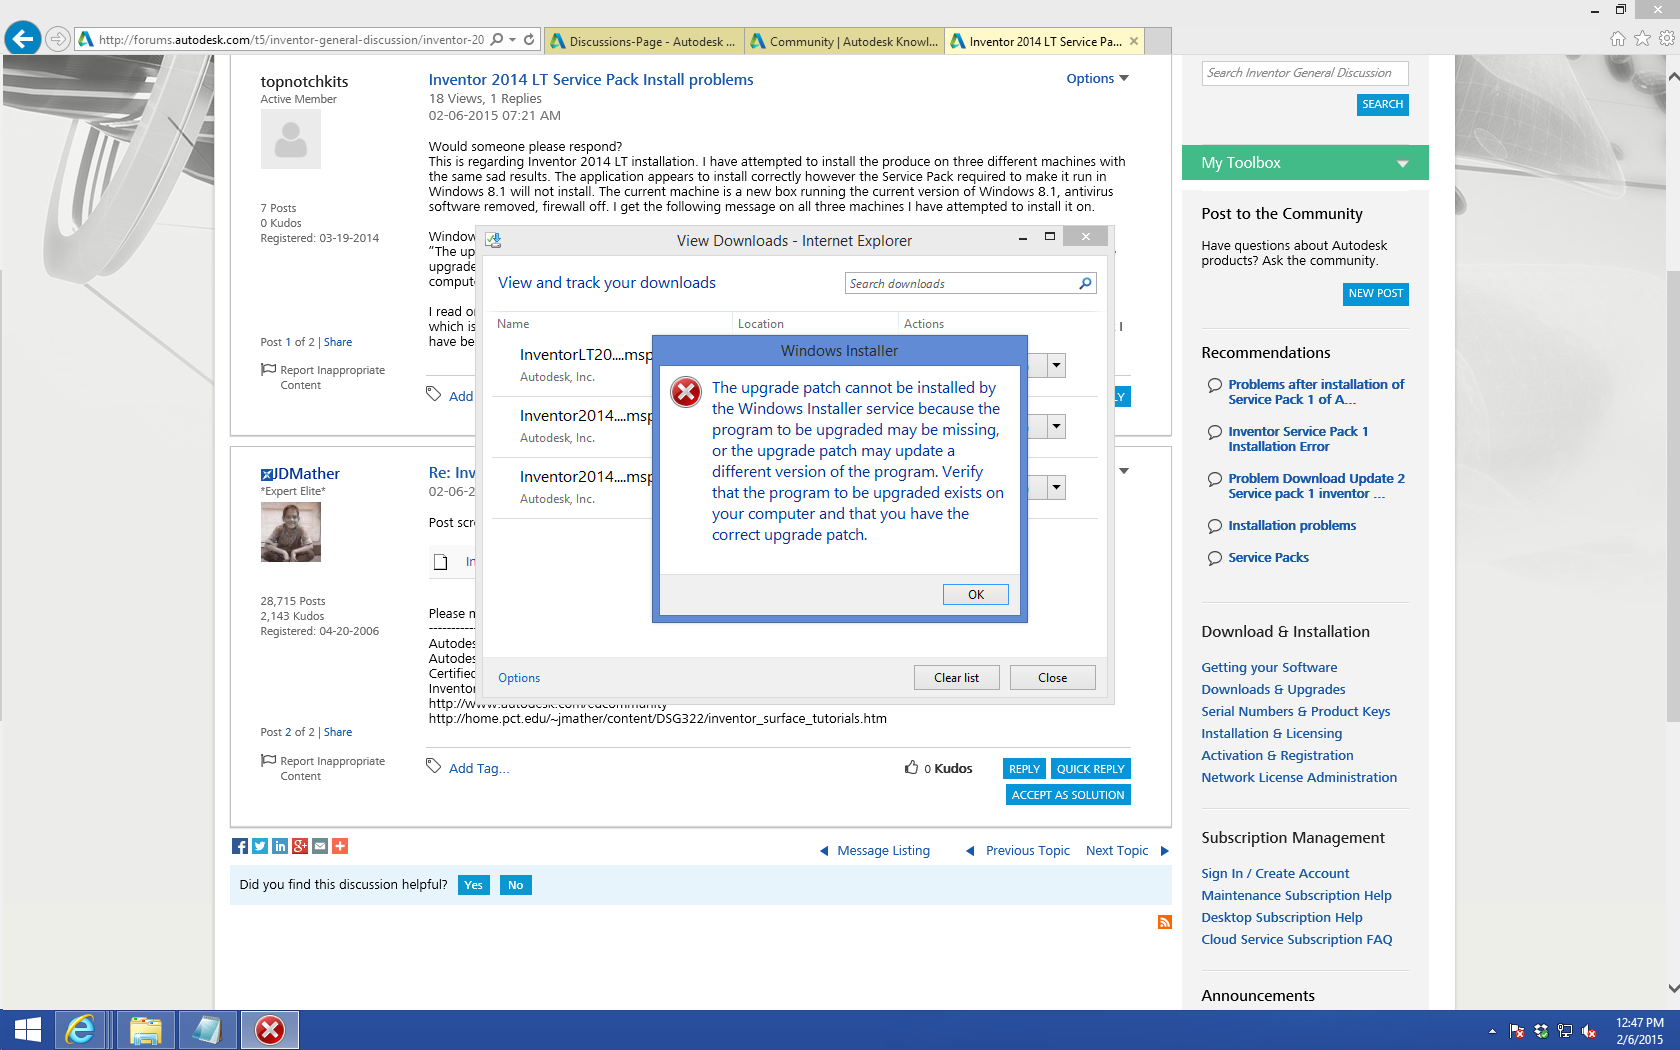Click Add Tag link under JDMather's post
The height and width of the screenshot is (1050, 1680).
pyautogui.click(x=479, y=769)
